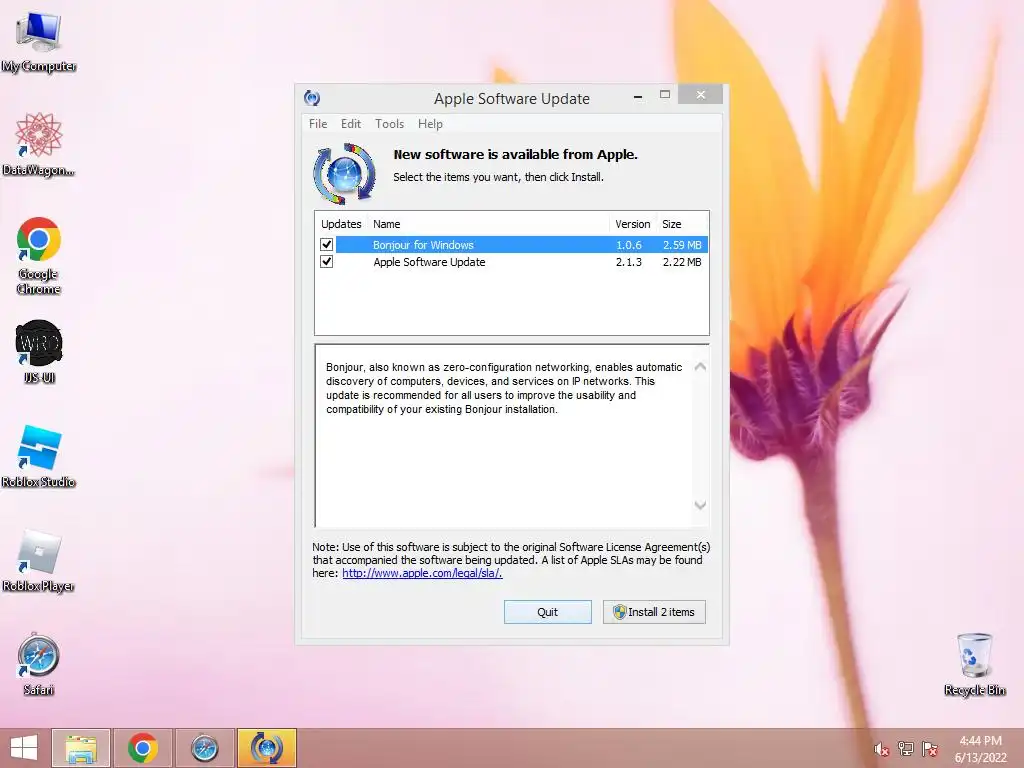Select the Bonjour for Windows row
Viewport: 1024px width, 768px height.
pyautogui.click(x=511, y=245)
